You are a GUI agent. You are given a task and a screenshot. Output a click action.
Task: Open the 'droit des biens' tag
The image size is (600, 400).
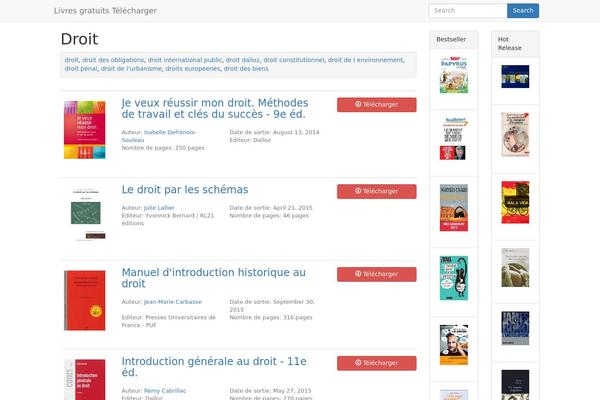[x=246, y=69]
